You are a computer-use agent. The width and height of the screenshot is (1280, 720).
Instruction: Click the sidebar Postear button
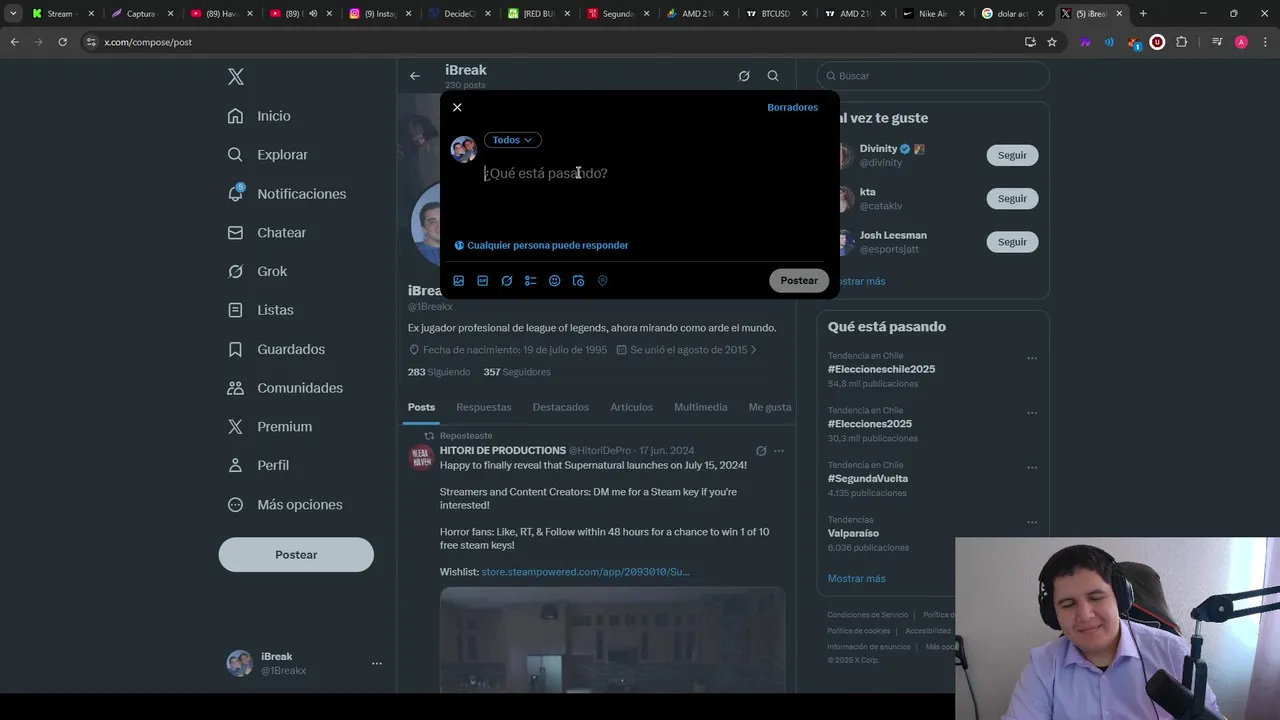(x=296, y=555)
